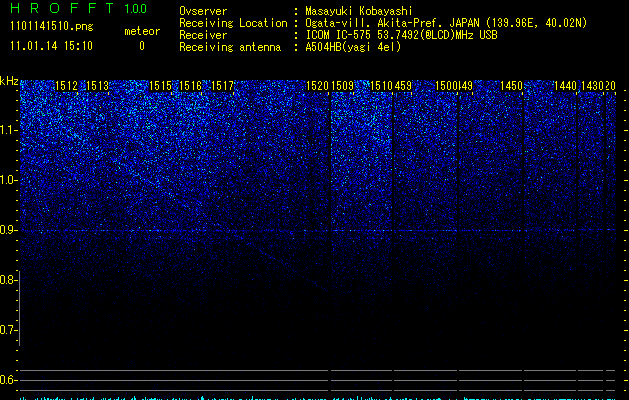Screen dimensions: 629x400
Task: Select the 1520 time marker
Action: [x=317, y=86]
